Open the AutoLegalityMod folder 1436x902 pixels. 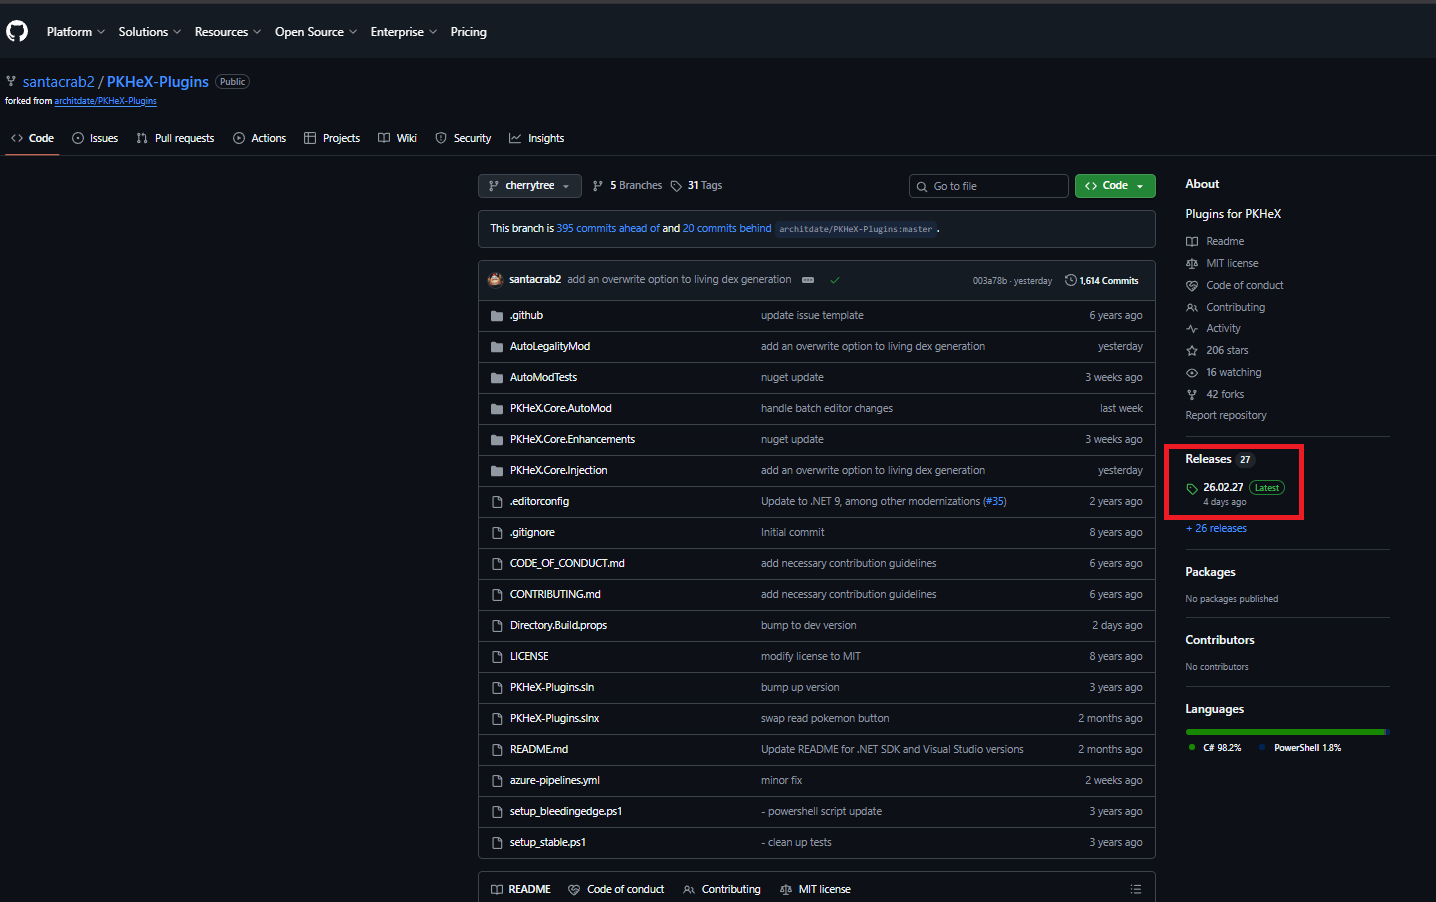550,346
